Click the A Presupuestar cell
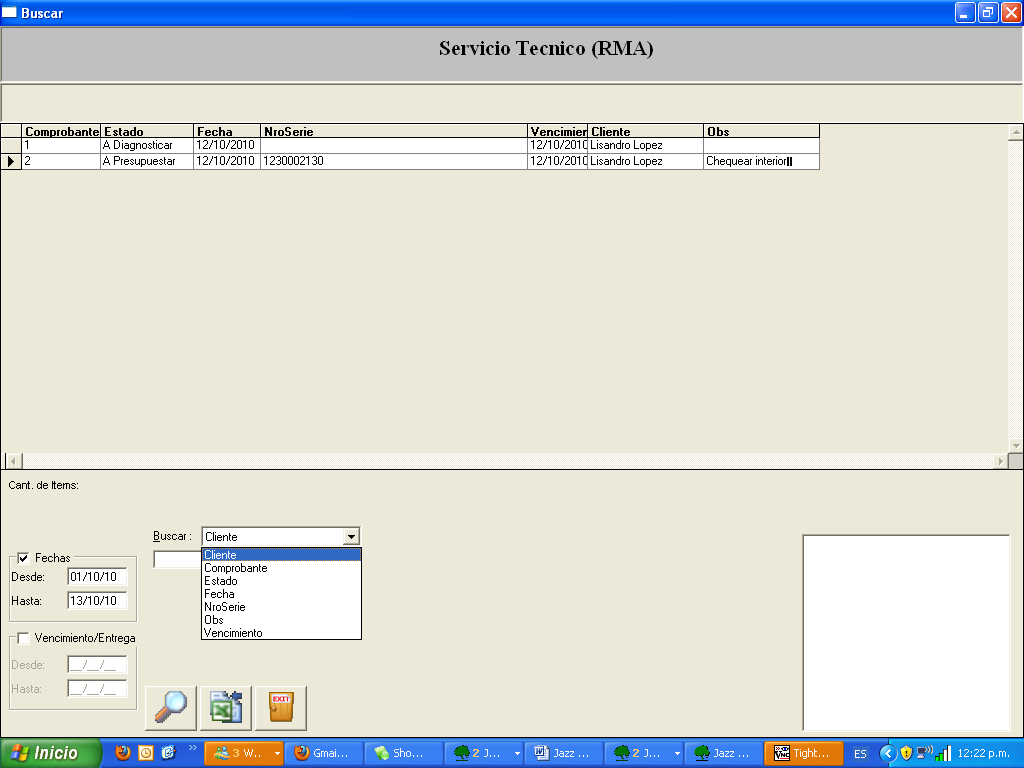 [x=147, y=161]
